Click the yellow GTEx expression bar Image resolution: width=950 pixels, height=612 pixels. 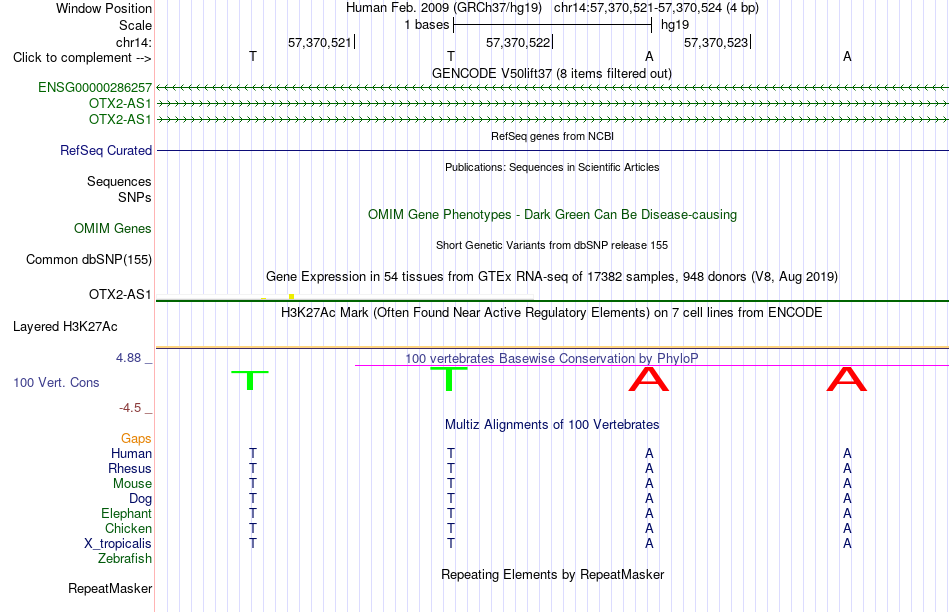(x=291, y=296)
